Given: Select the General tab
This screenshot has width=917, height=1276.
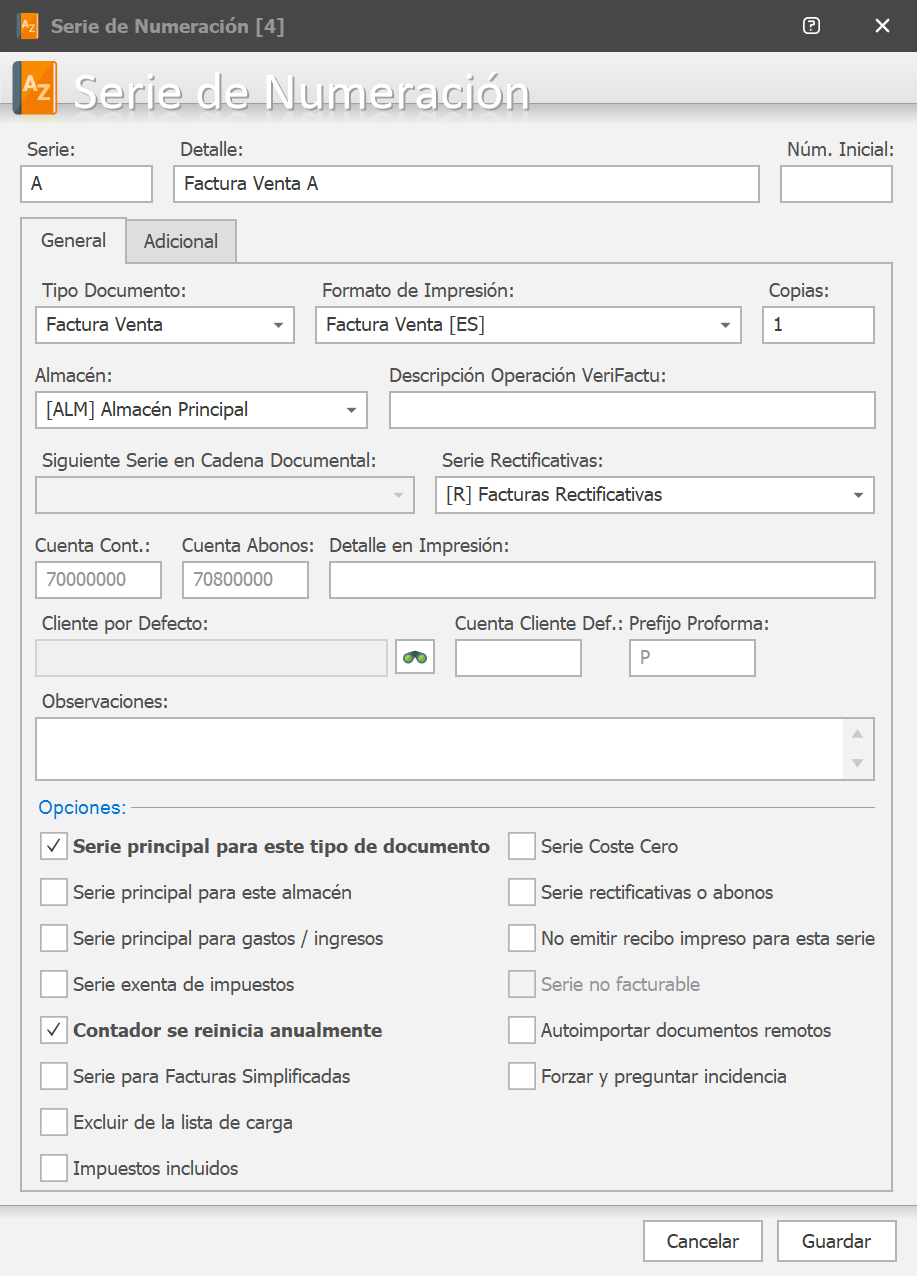Looking at the screenshot, I should click(x=73, y=240).
